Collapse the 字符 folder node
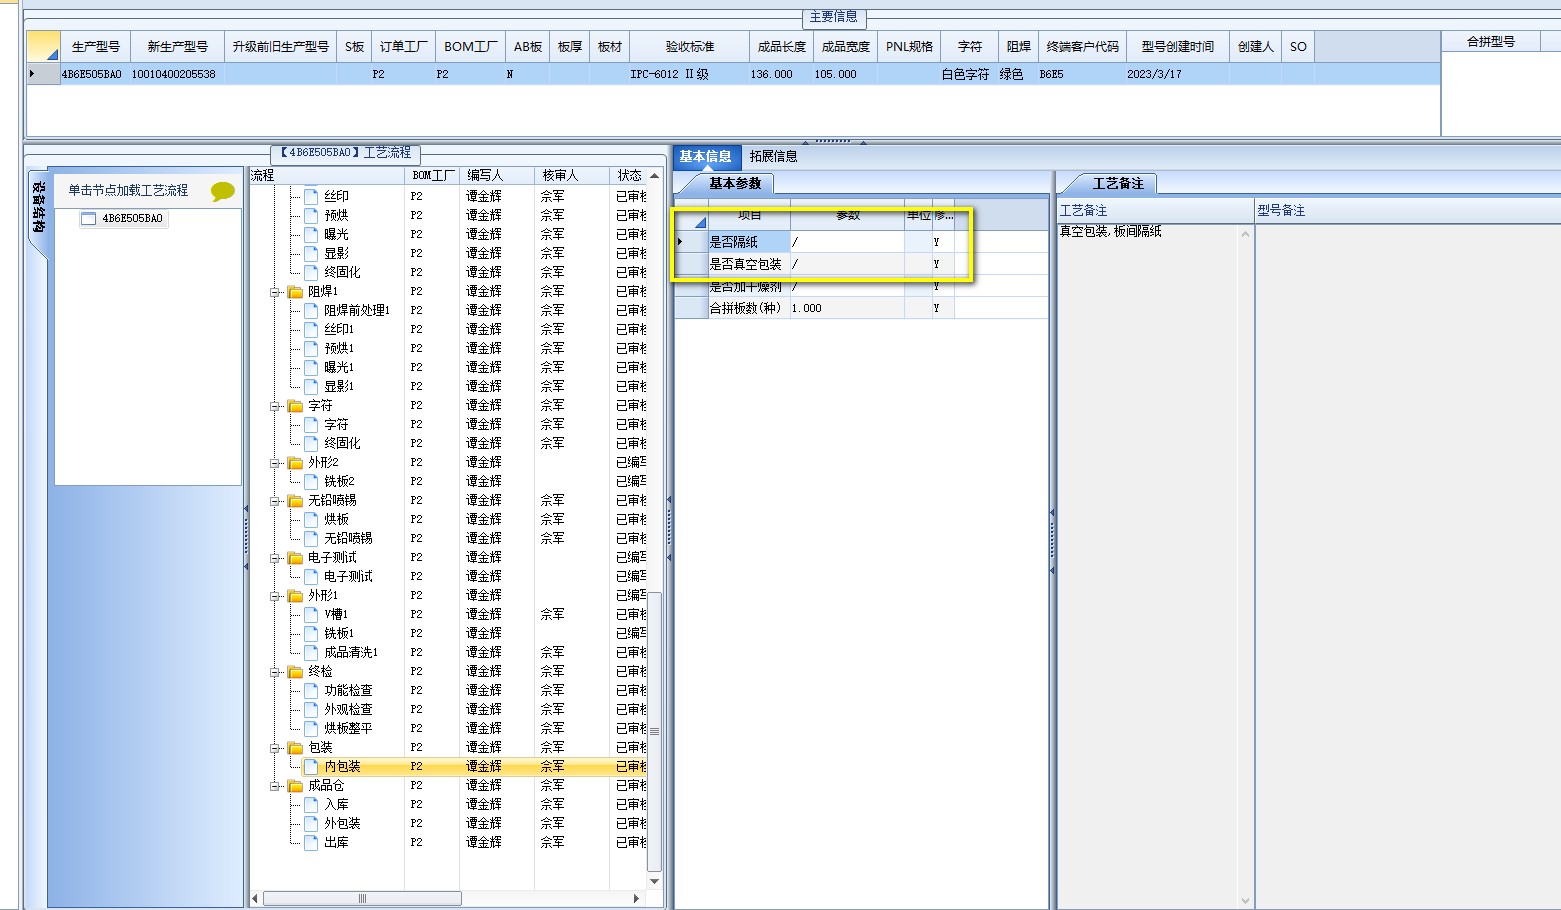 coord(275,406)
